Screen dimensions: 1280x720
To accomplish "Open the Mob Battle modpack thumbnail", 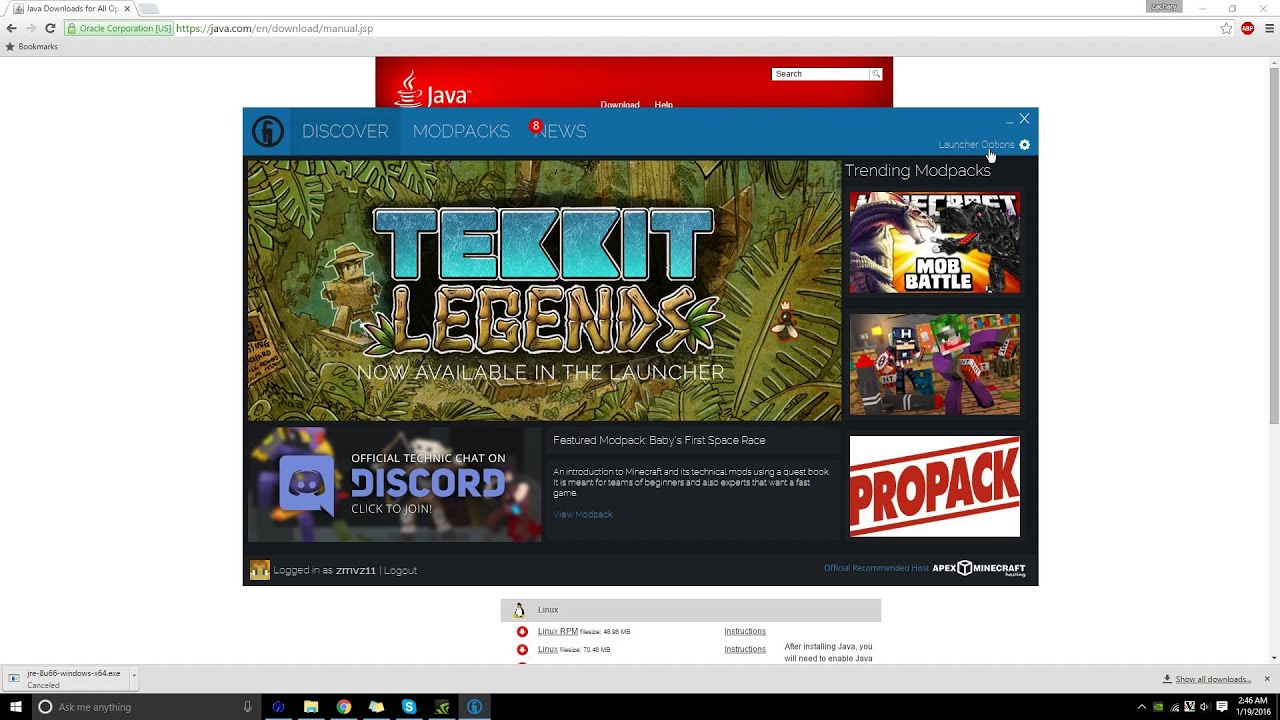I will 935,243.
